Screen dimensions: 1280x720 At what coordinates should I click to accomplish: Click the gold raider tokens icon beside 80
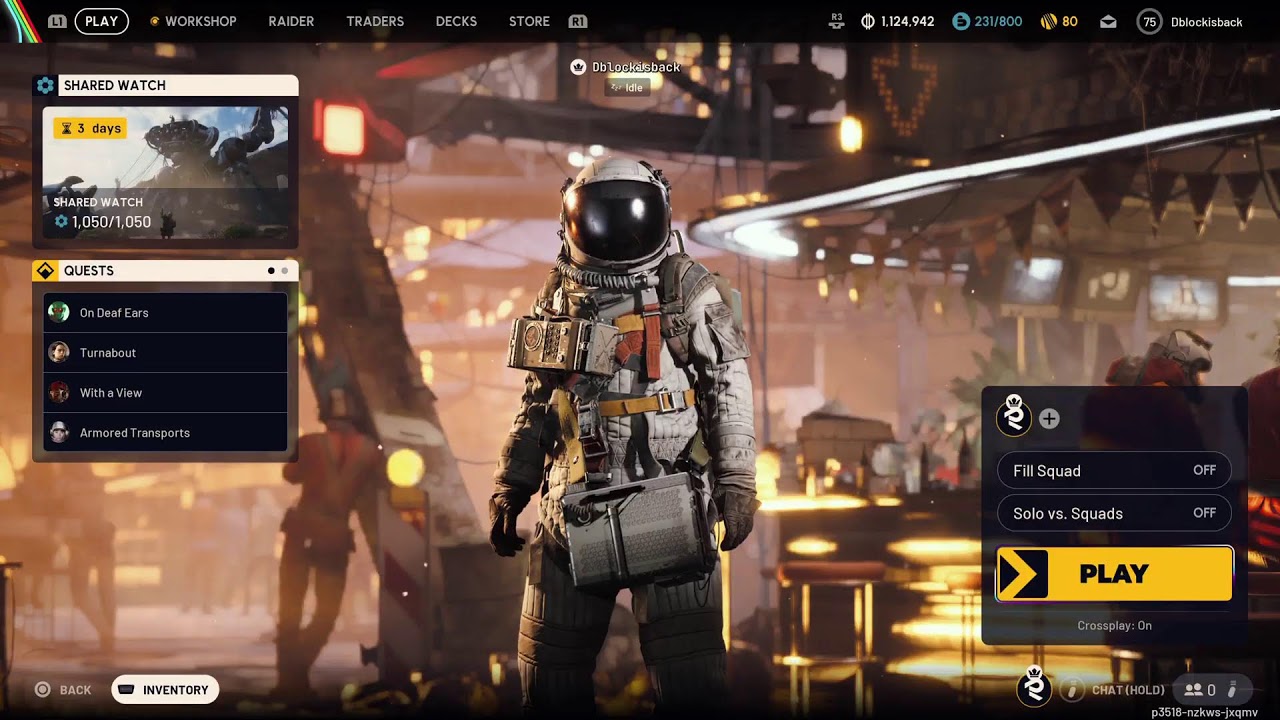click(1049, 21)
